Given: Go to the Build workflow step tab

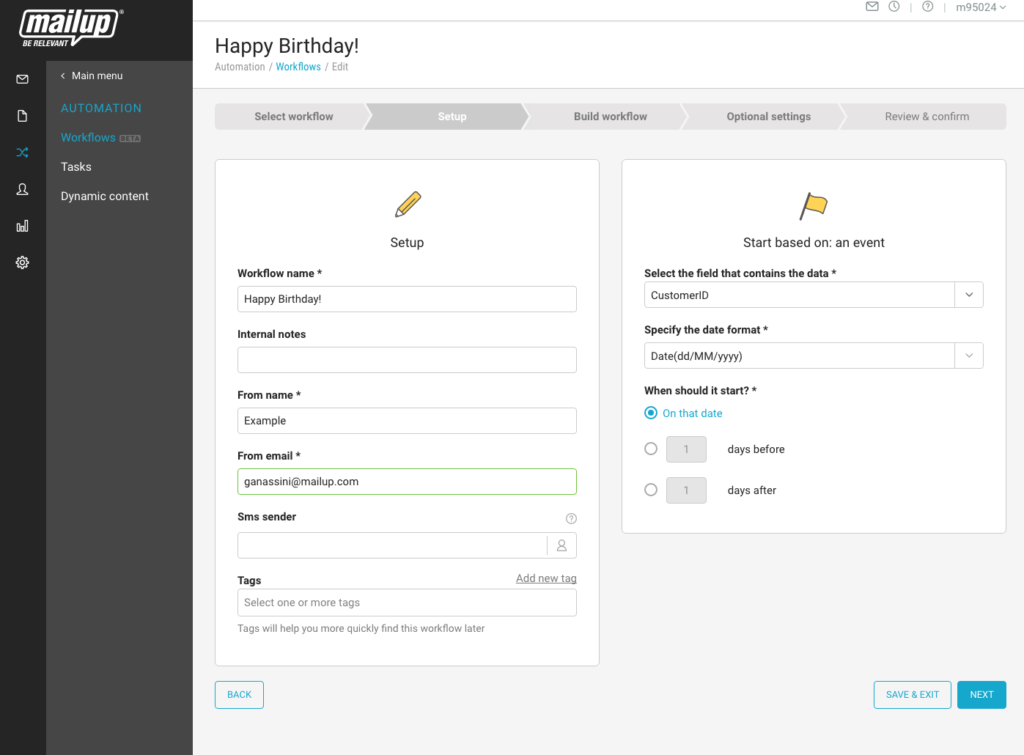Looking at the screenshot, I should click(x=610, y=117).
